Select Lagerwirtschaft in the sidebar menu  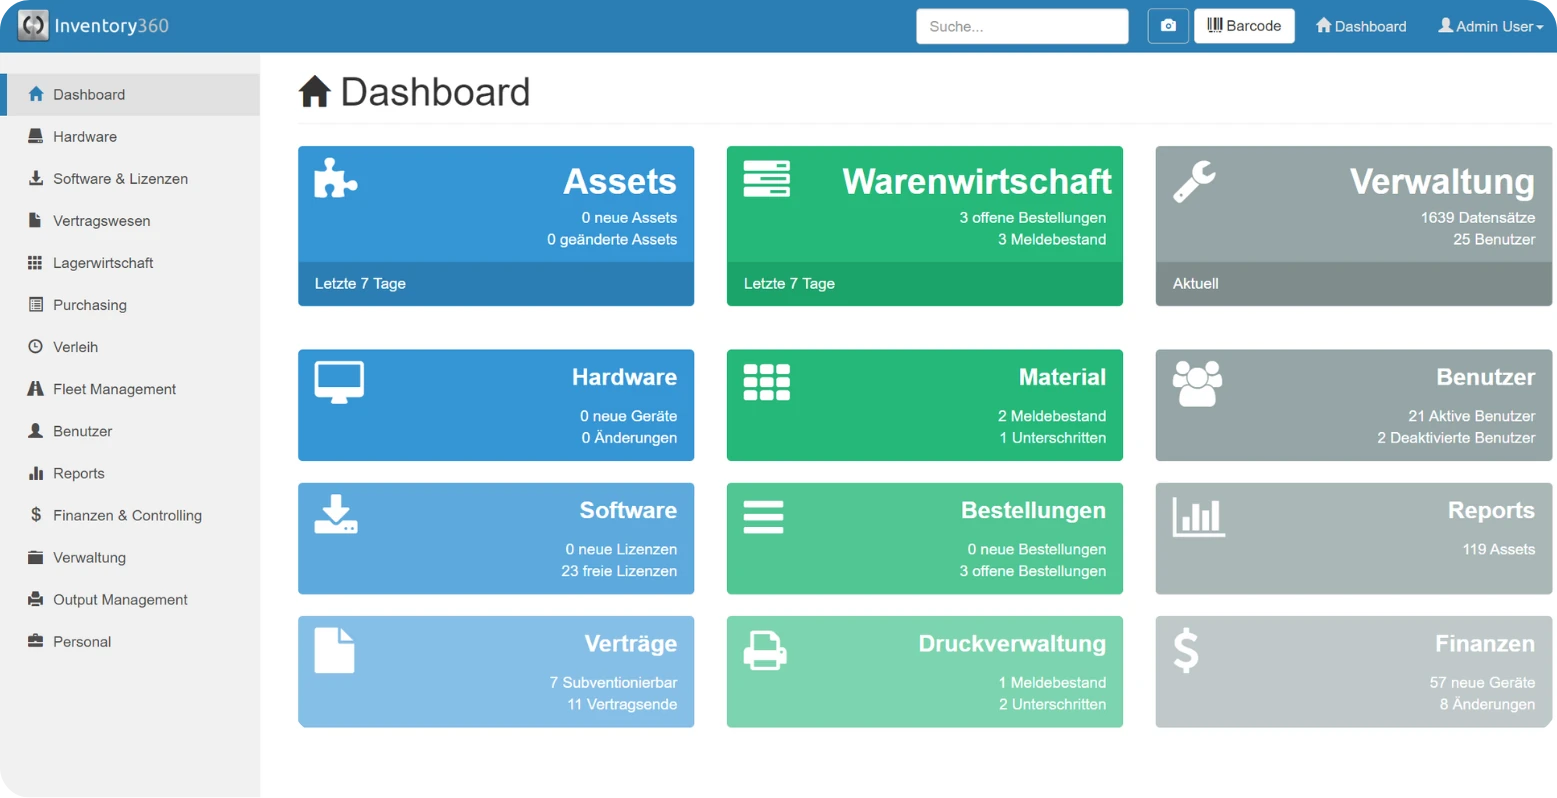tap(104, 263)
